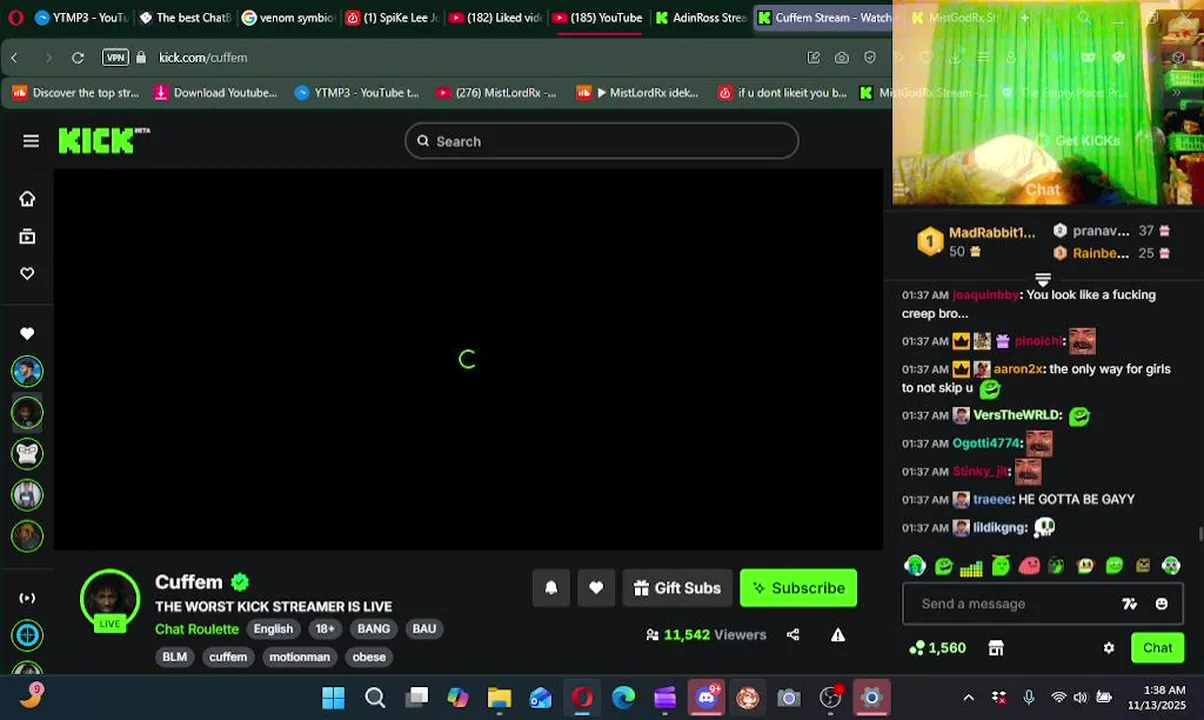Open the sidebar live broadcast icon
The height and width of the screenshot is (720, 1204).
click(27, 598)
